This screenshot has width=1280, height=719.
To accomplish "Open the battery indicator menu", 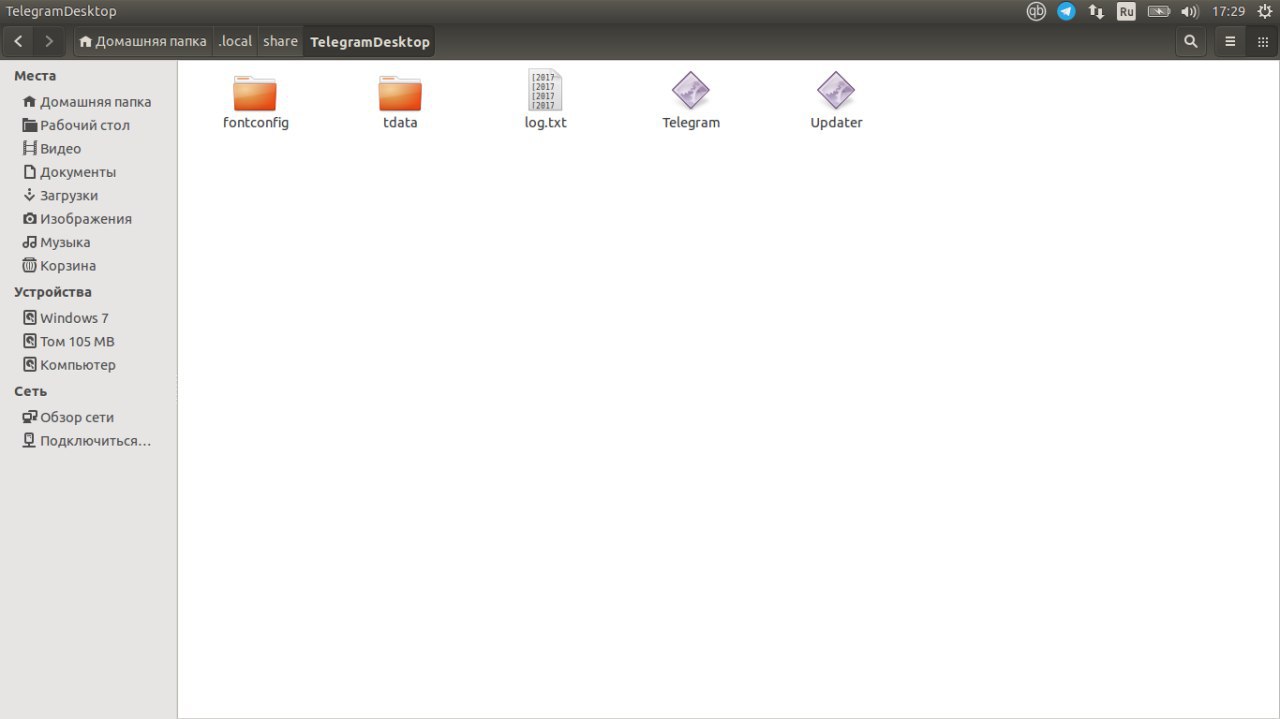I will click(1159, 12).
